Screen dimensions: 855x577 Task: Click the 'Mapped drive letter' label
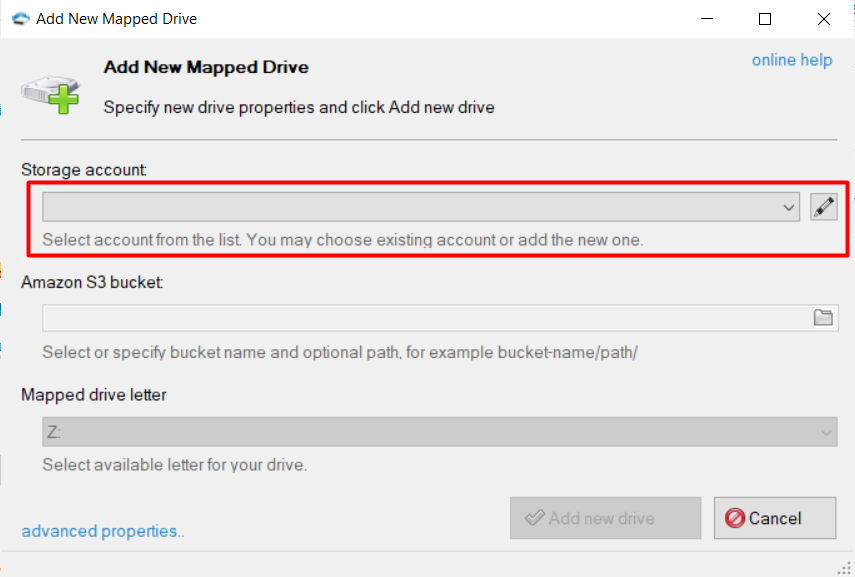[94, 394]
